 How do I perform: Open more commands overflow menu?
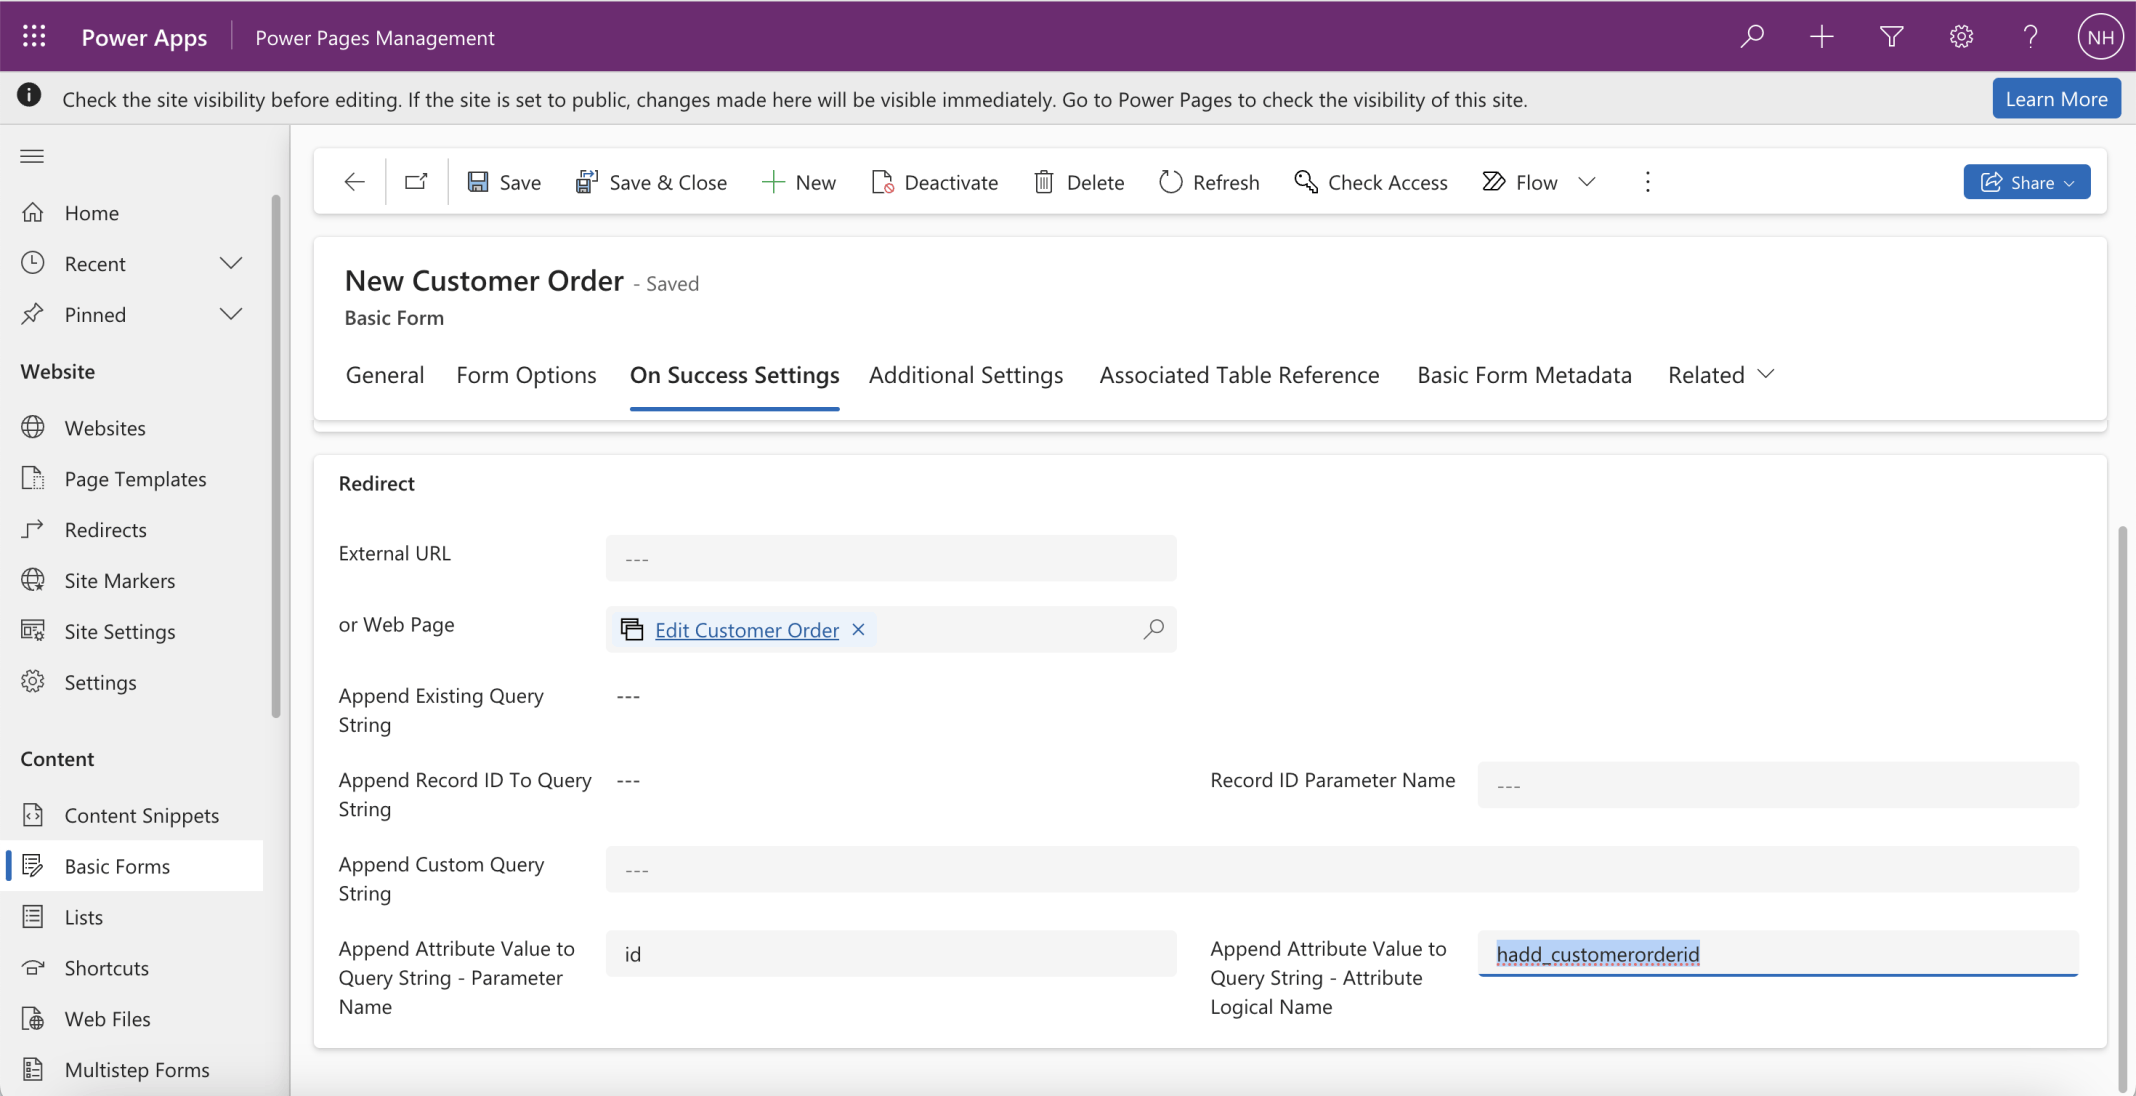[x=1647, y=182]
